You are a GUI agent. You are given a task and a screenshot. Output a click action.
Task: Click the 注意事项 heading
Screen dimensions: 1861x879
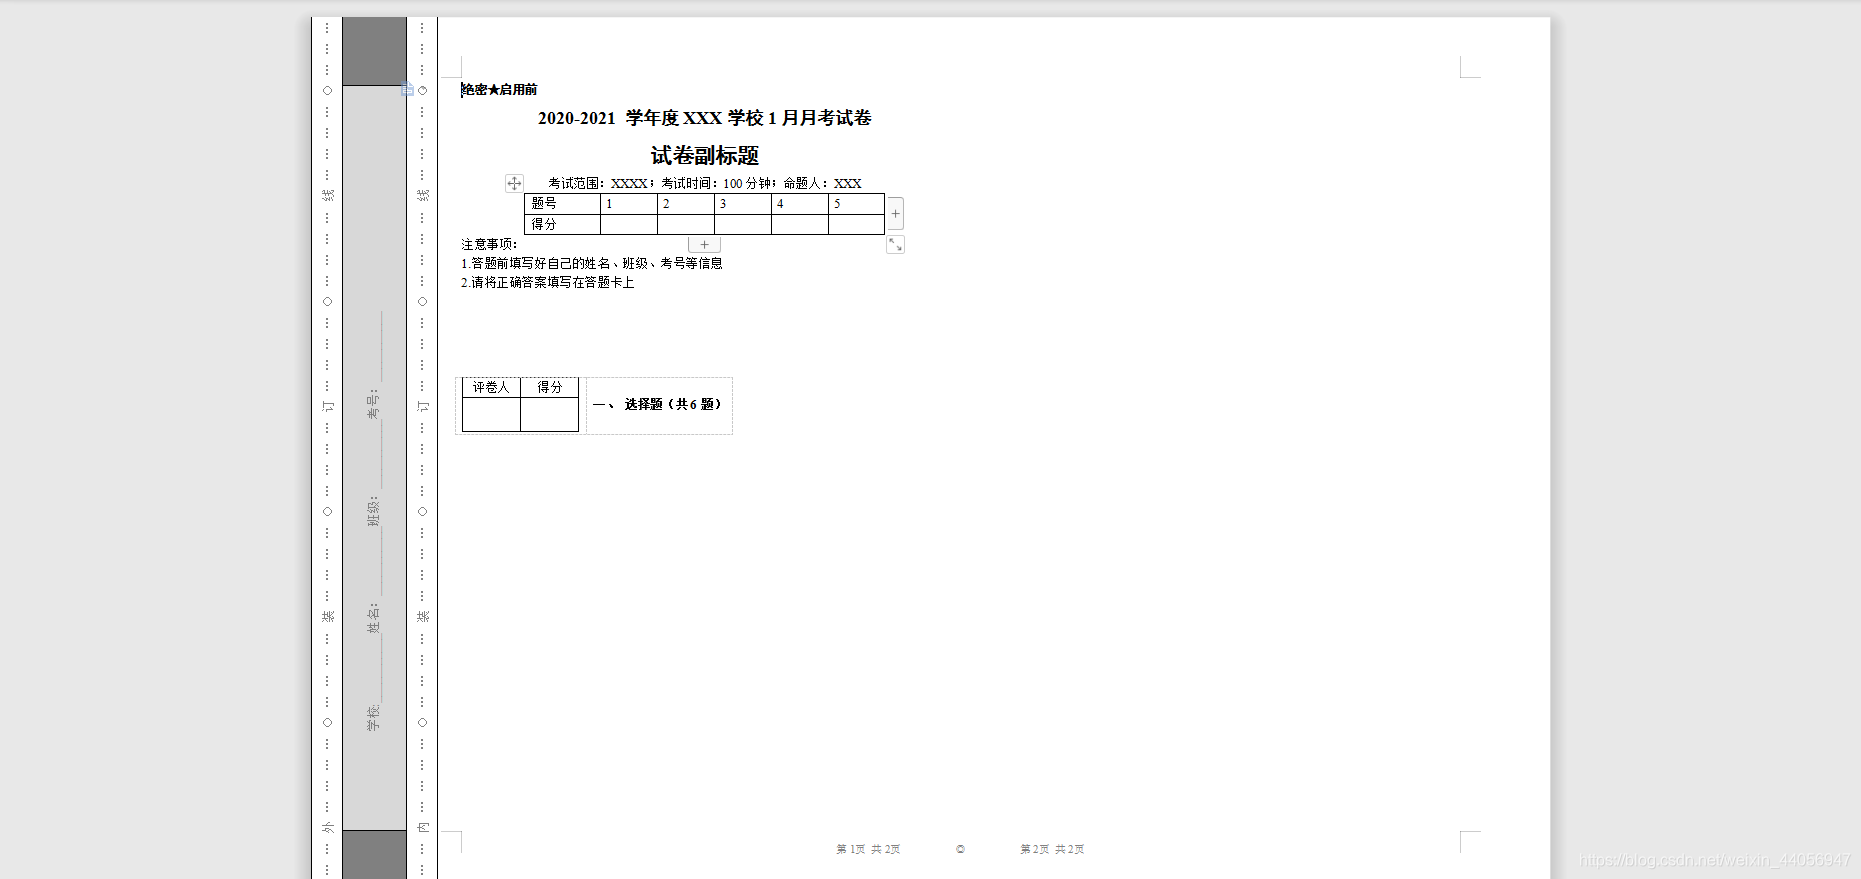tap(489, 244)
